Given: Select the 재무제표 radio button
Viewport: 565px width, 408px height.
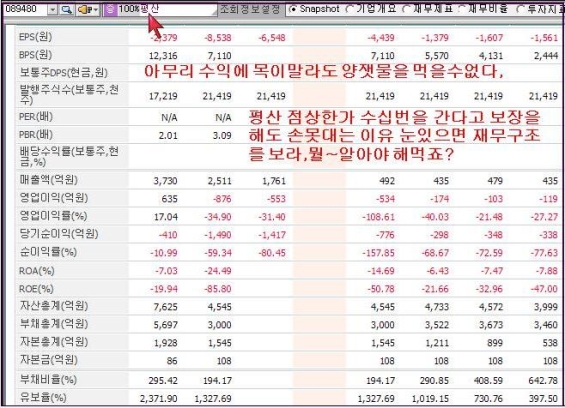Looking at the screenshot, I should tap(405, 9).
